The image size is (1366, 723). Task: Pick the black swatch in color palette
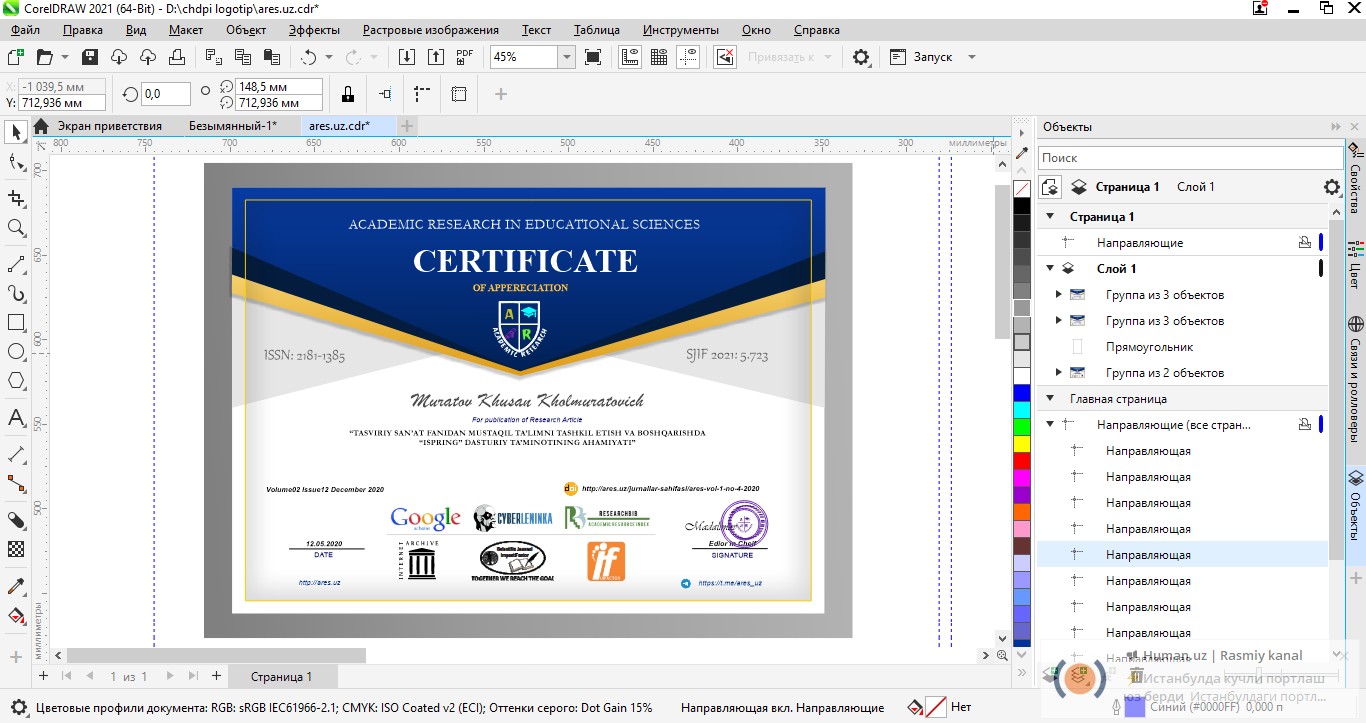tap(1021, 206)
